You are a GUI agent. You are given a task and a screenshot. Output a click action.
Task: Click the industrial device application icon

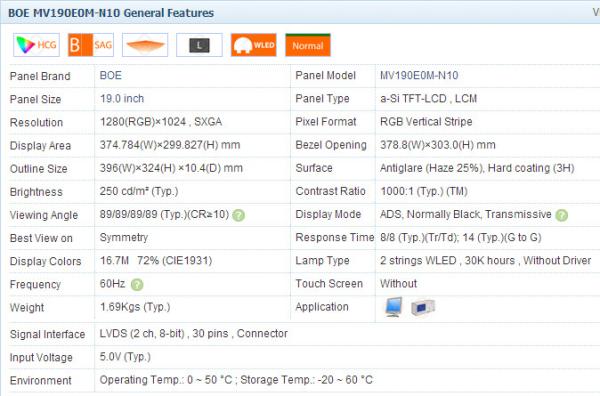pyautogui.click(x=423, y=307)
